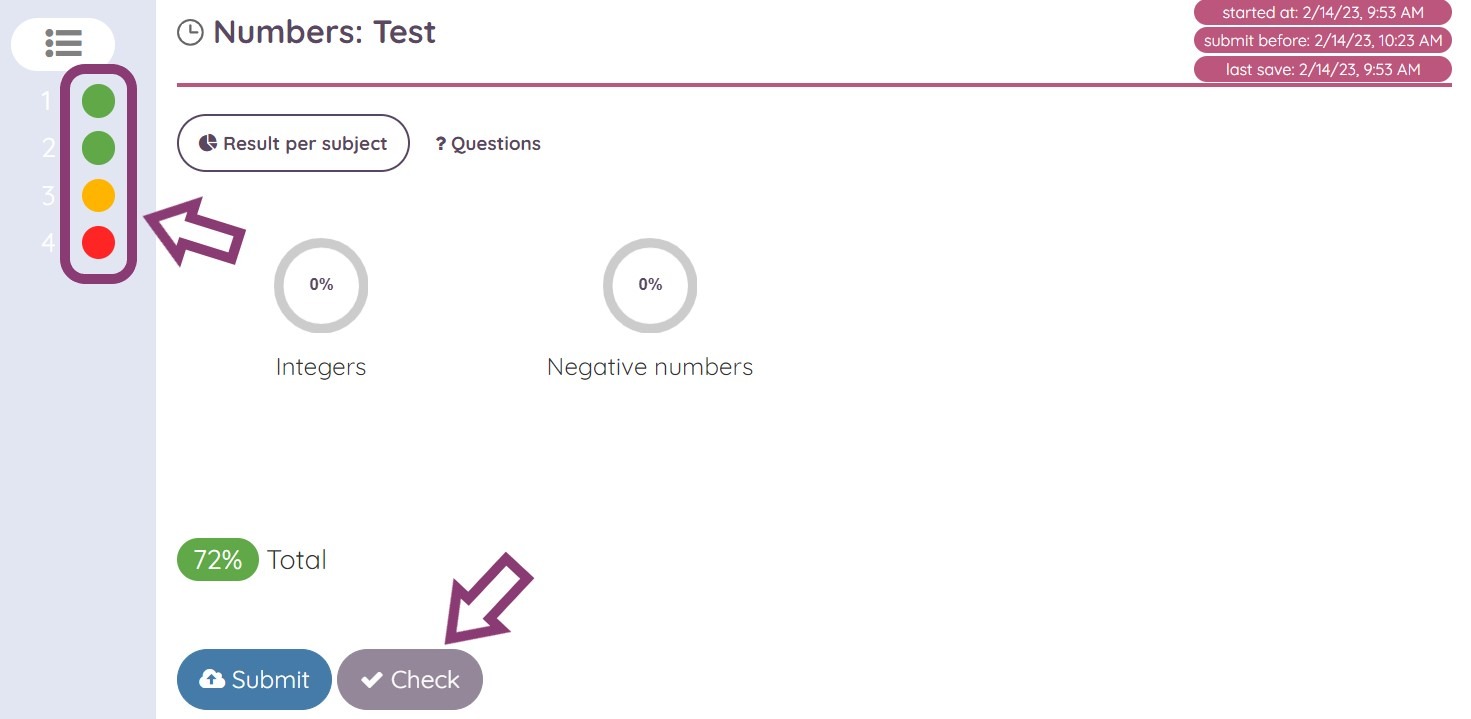Click the question mark icon next to Questions
Image resolution: width=1471 pixels, height=719 pixels.
[440, 143]
